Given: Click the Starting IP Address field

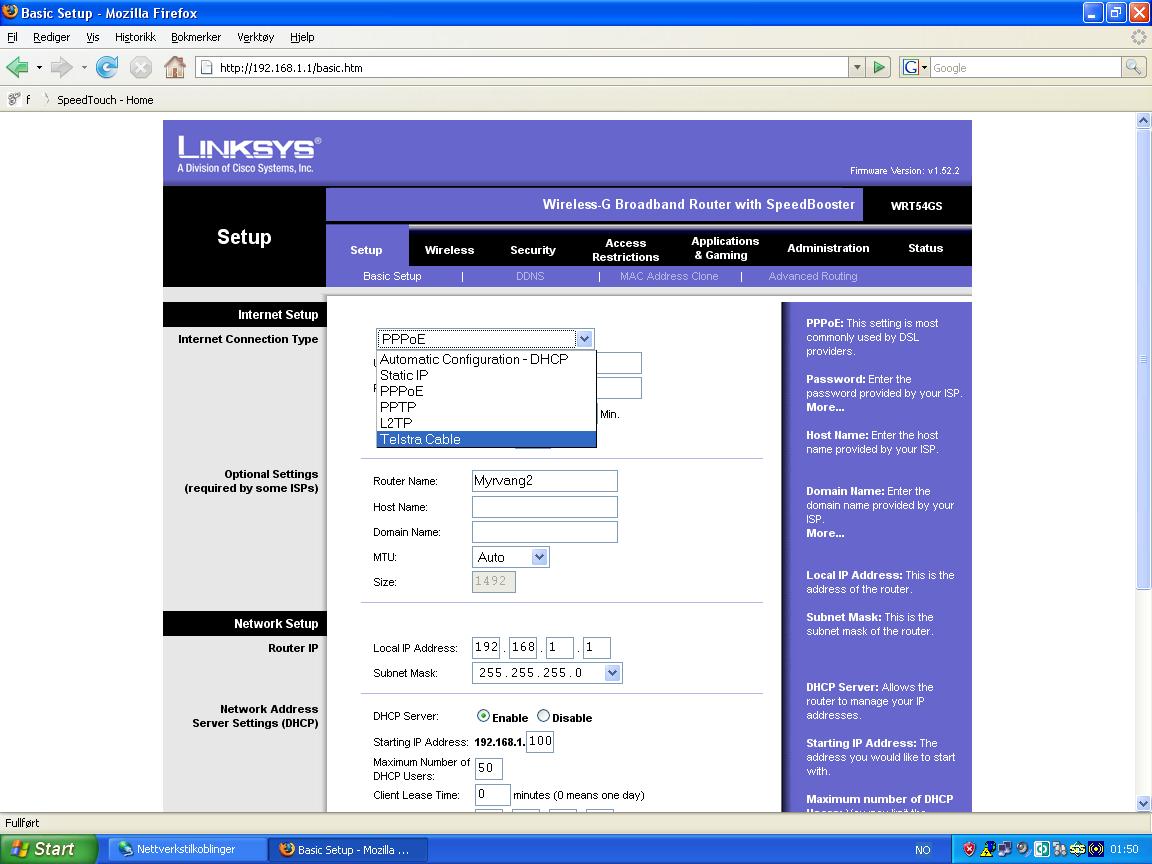Looking at the screenshot, I should tap(540, 741).
